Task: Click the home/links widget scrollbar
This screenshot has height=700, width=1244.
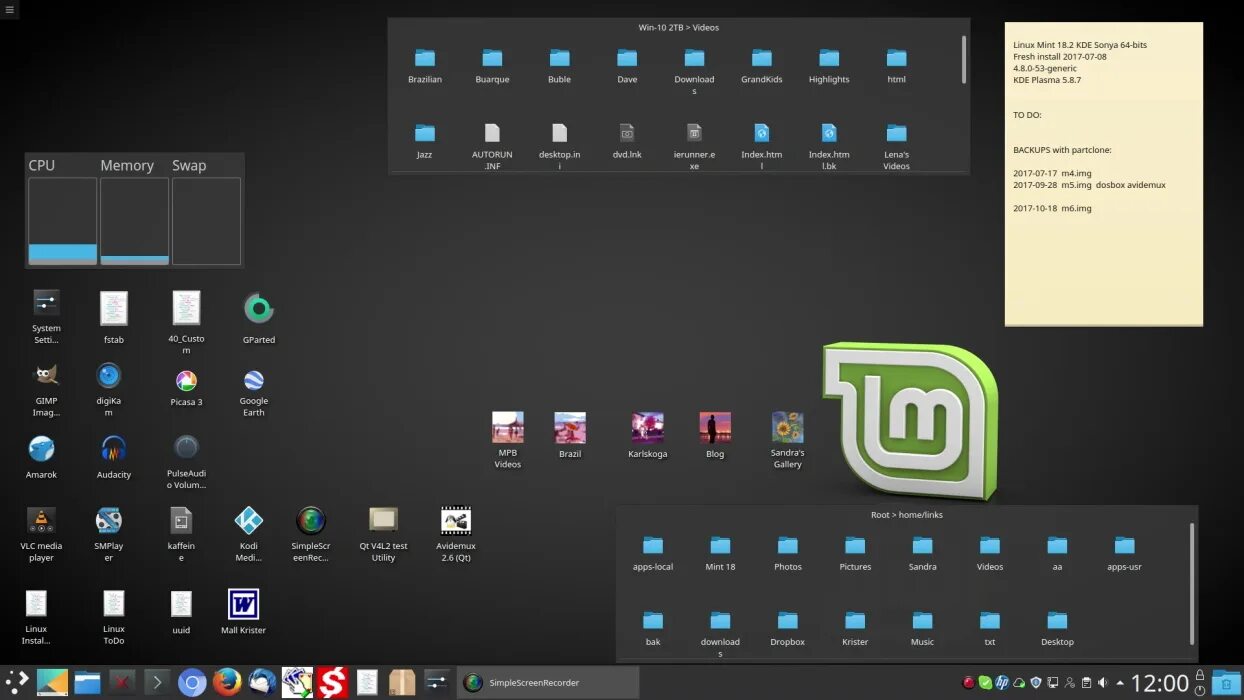Action: (x=1191, y=582)
